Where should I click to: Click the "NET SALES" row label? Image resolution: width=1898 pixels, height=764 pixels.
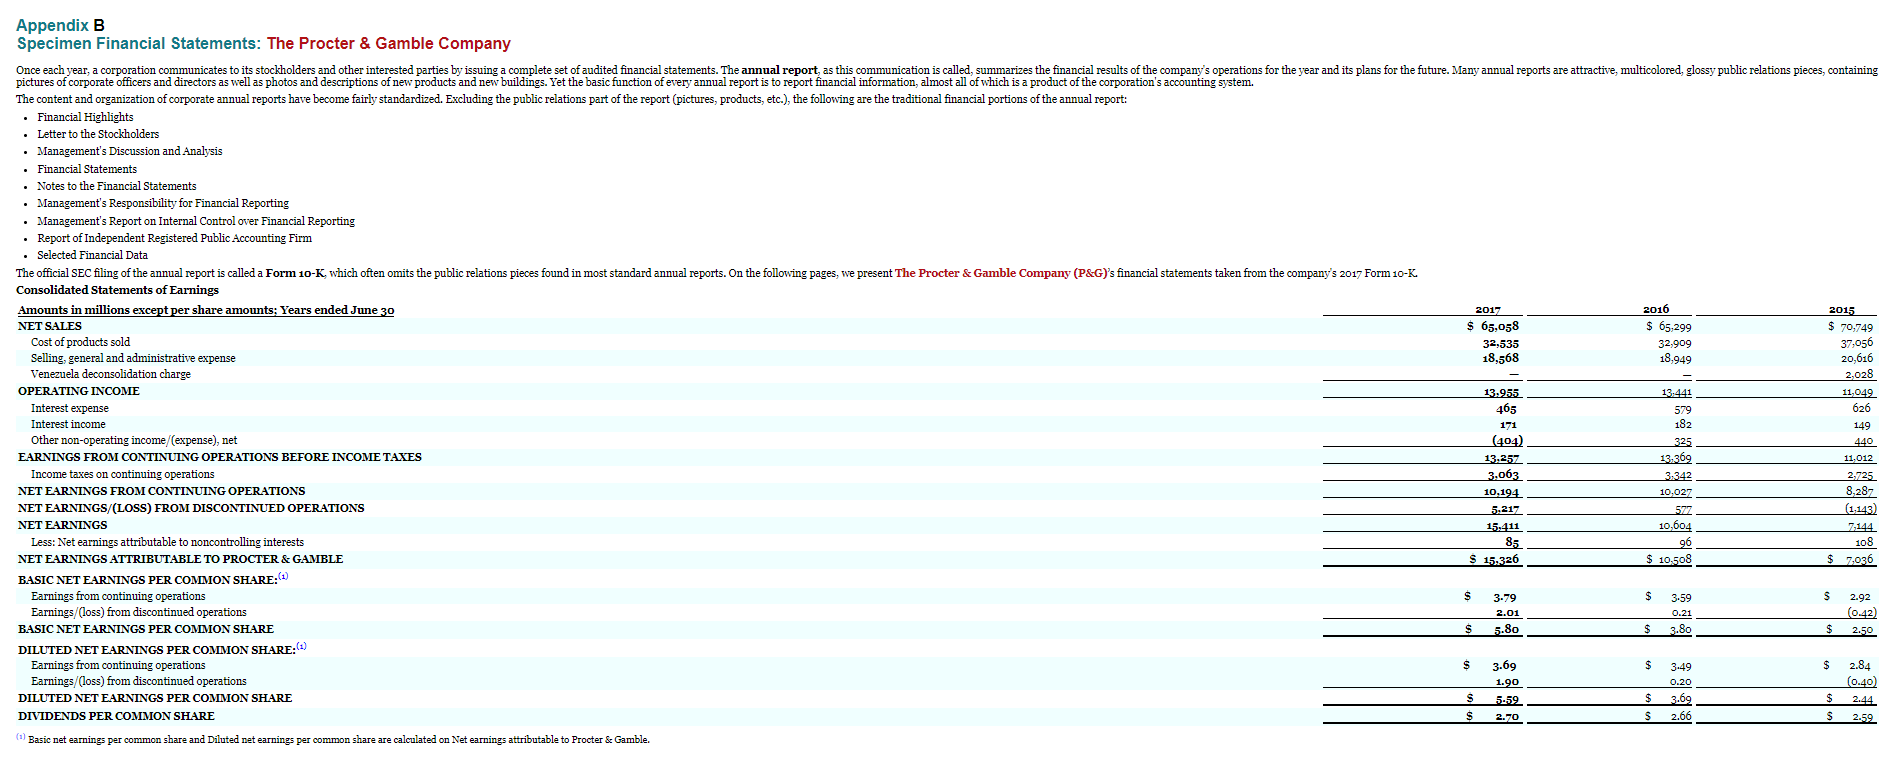click(x=50, y=326)
